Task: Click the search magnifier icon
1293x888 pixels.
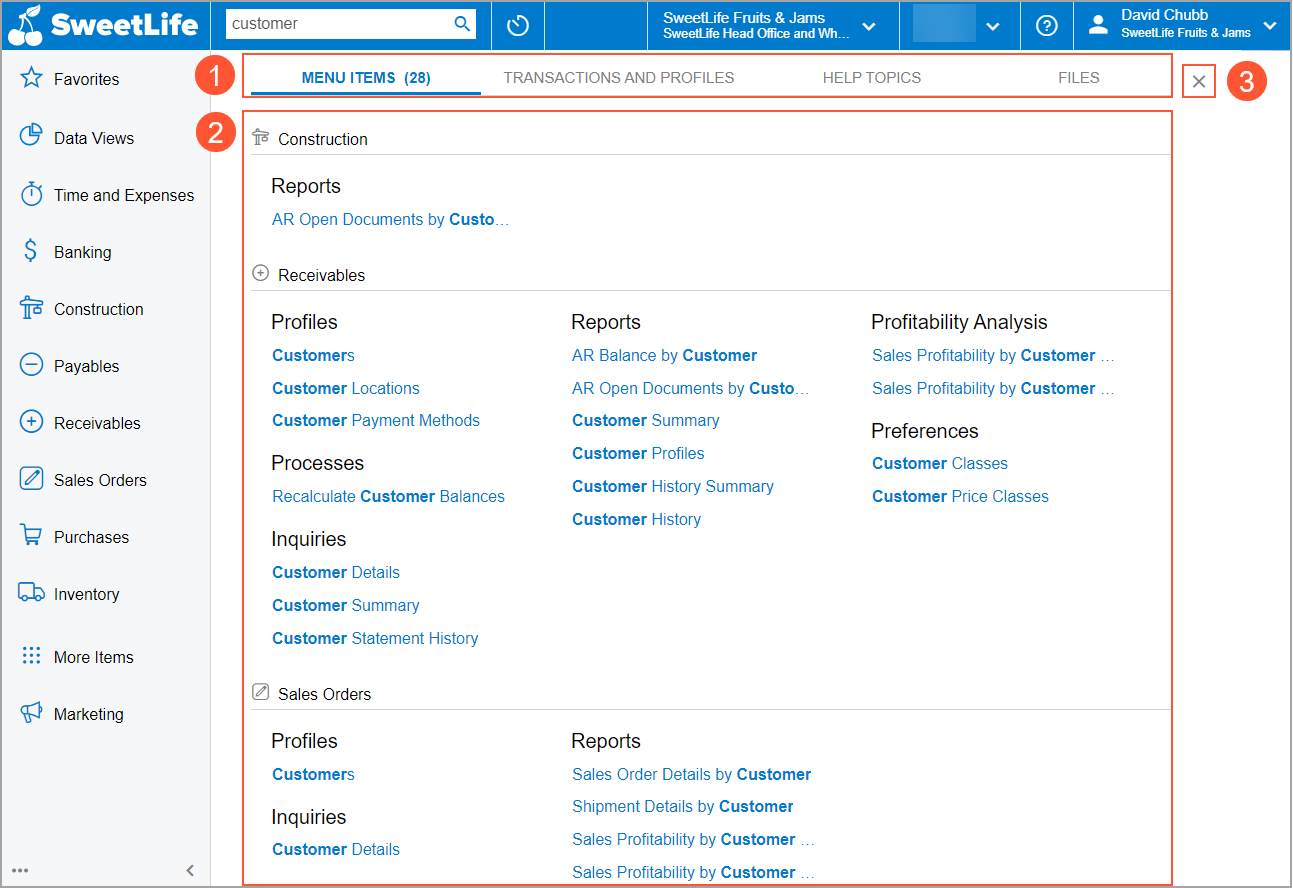Action: point(462,24)
